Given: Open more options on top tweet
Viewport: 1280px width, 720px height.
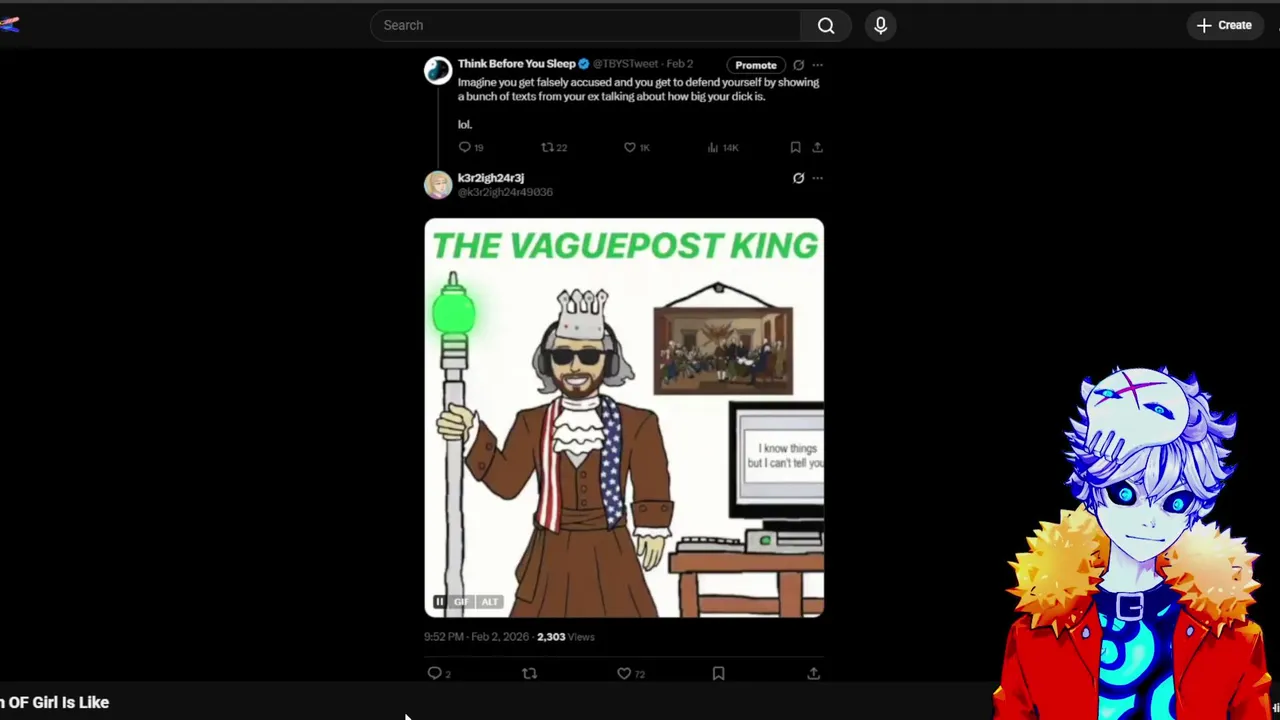Looking at the screenshot, I should coord(817,65).
